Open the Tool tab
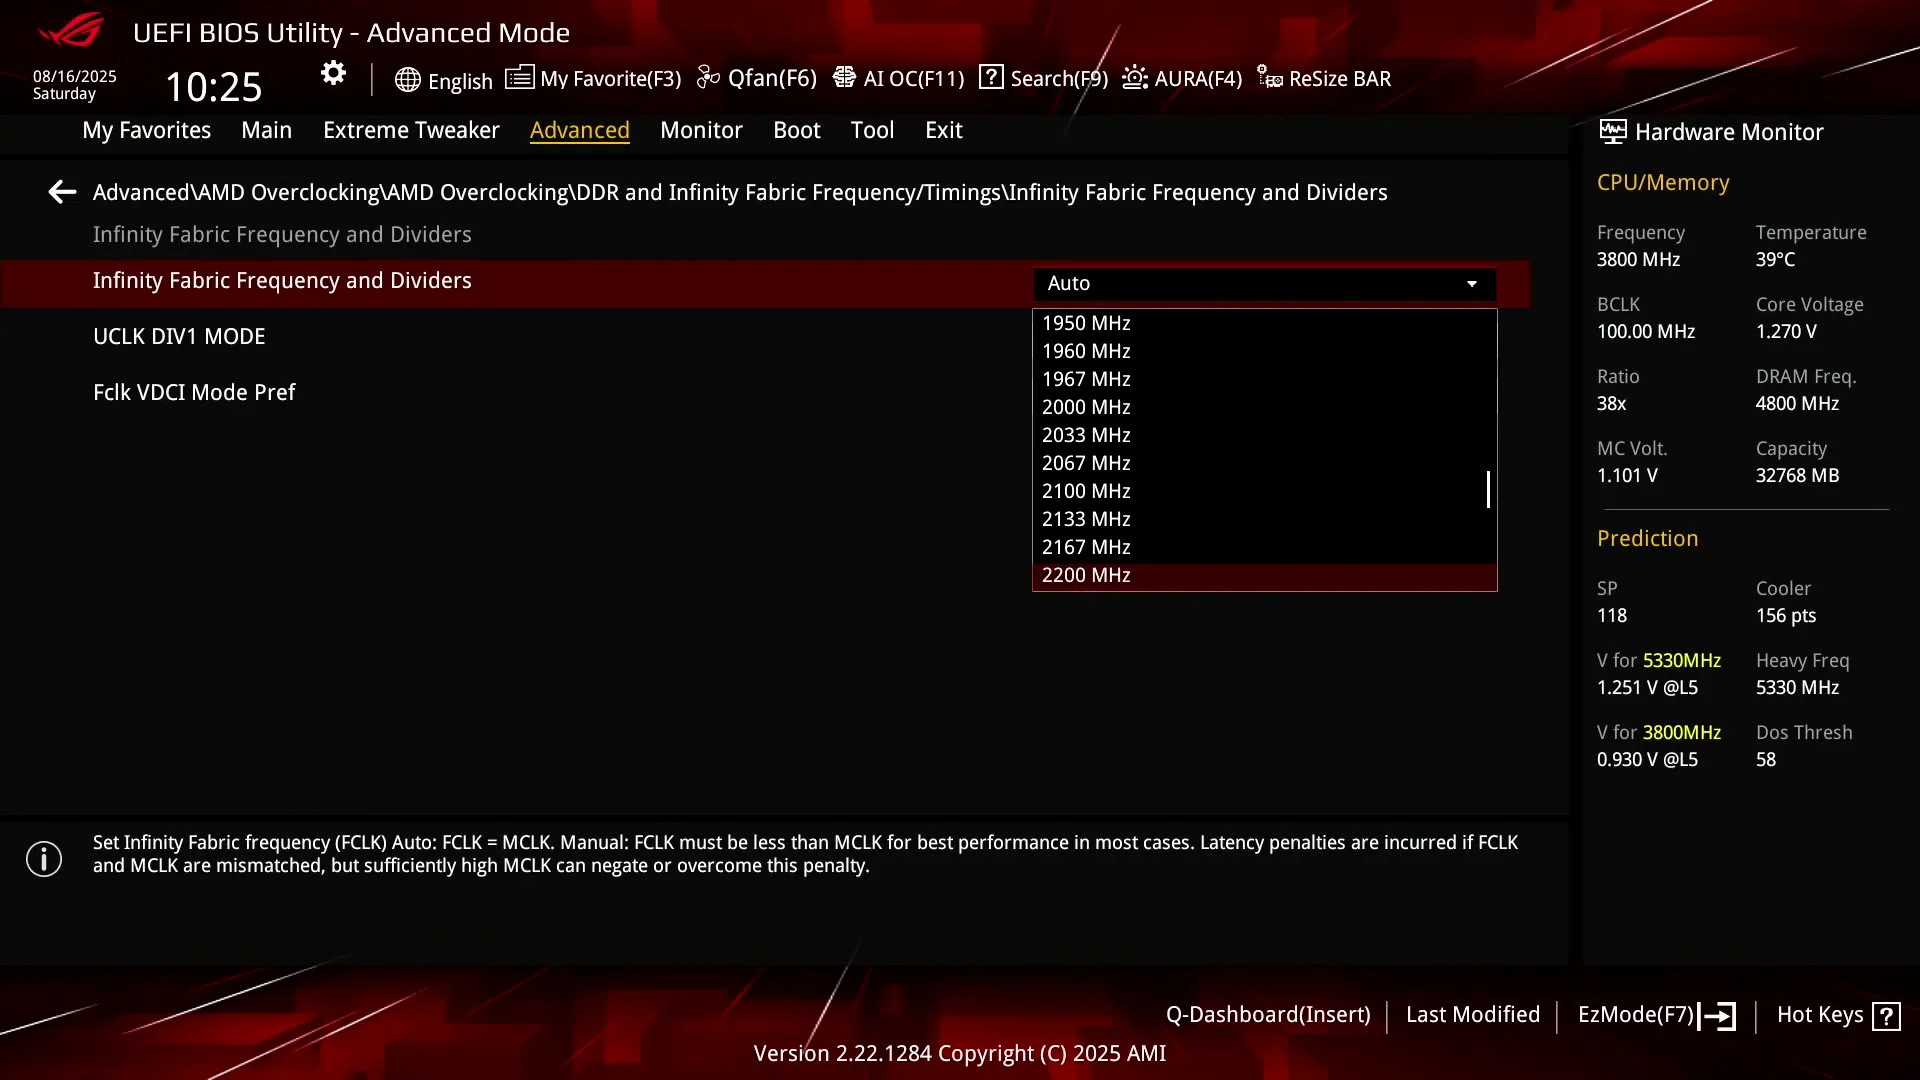Image resolution: width=1920 pixels, height=1080 pixels. pyautogui.click(x=872, y=130)
